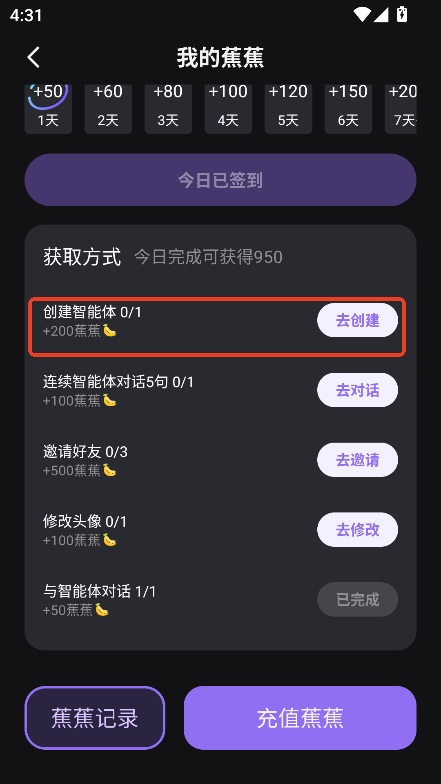Tap 去创建 to create an agent

[x=358, y=320]
